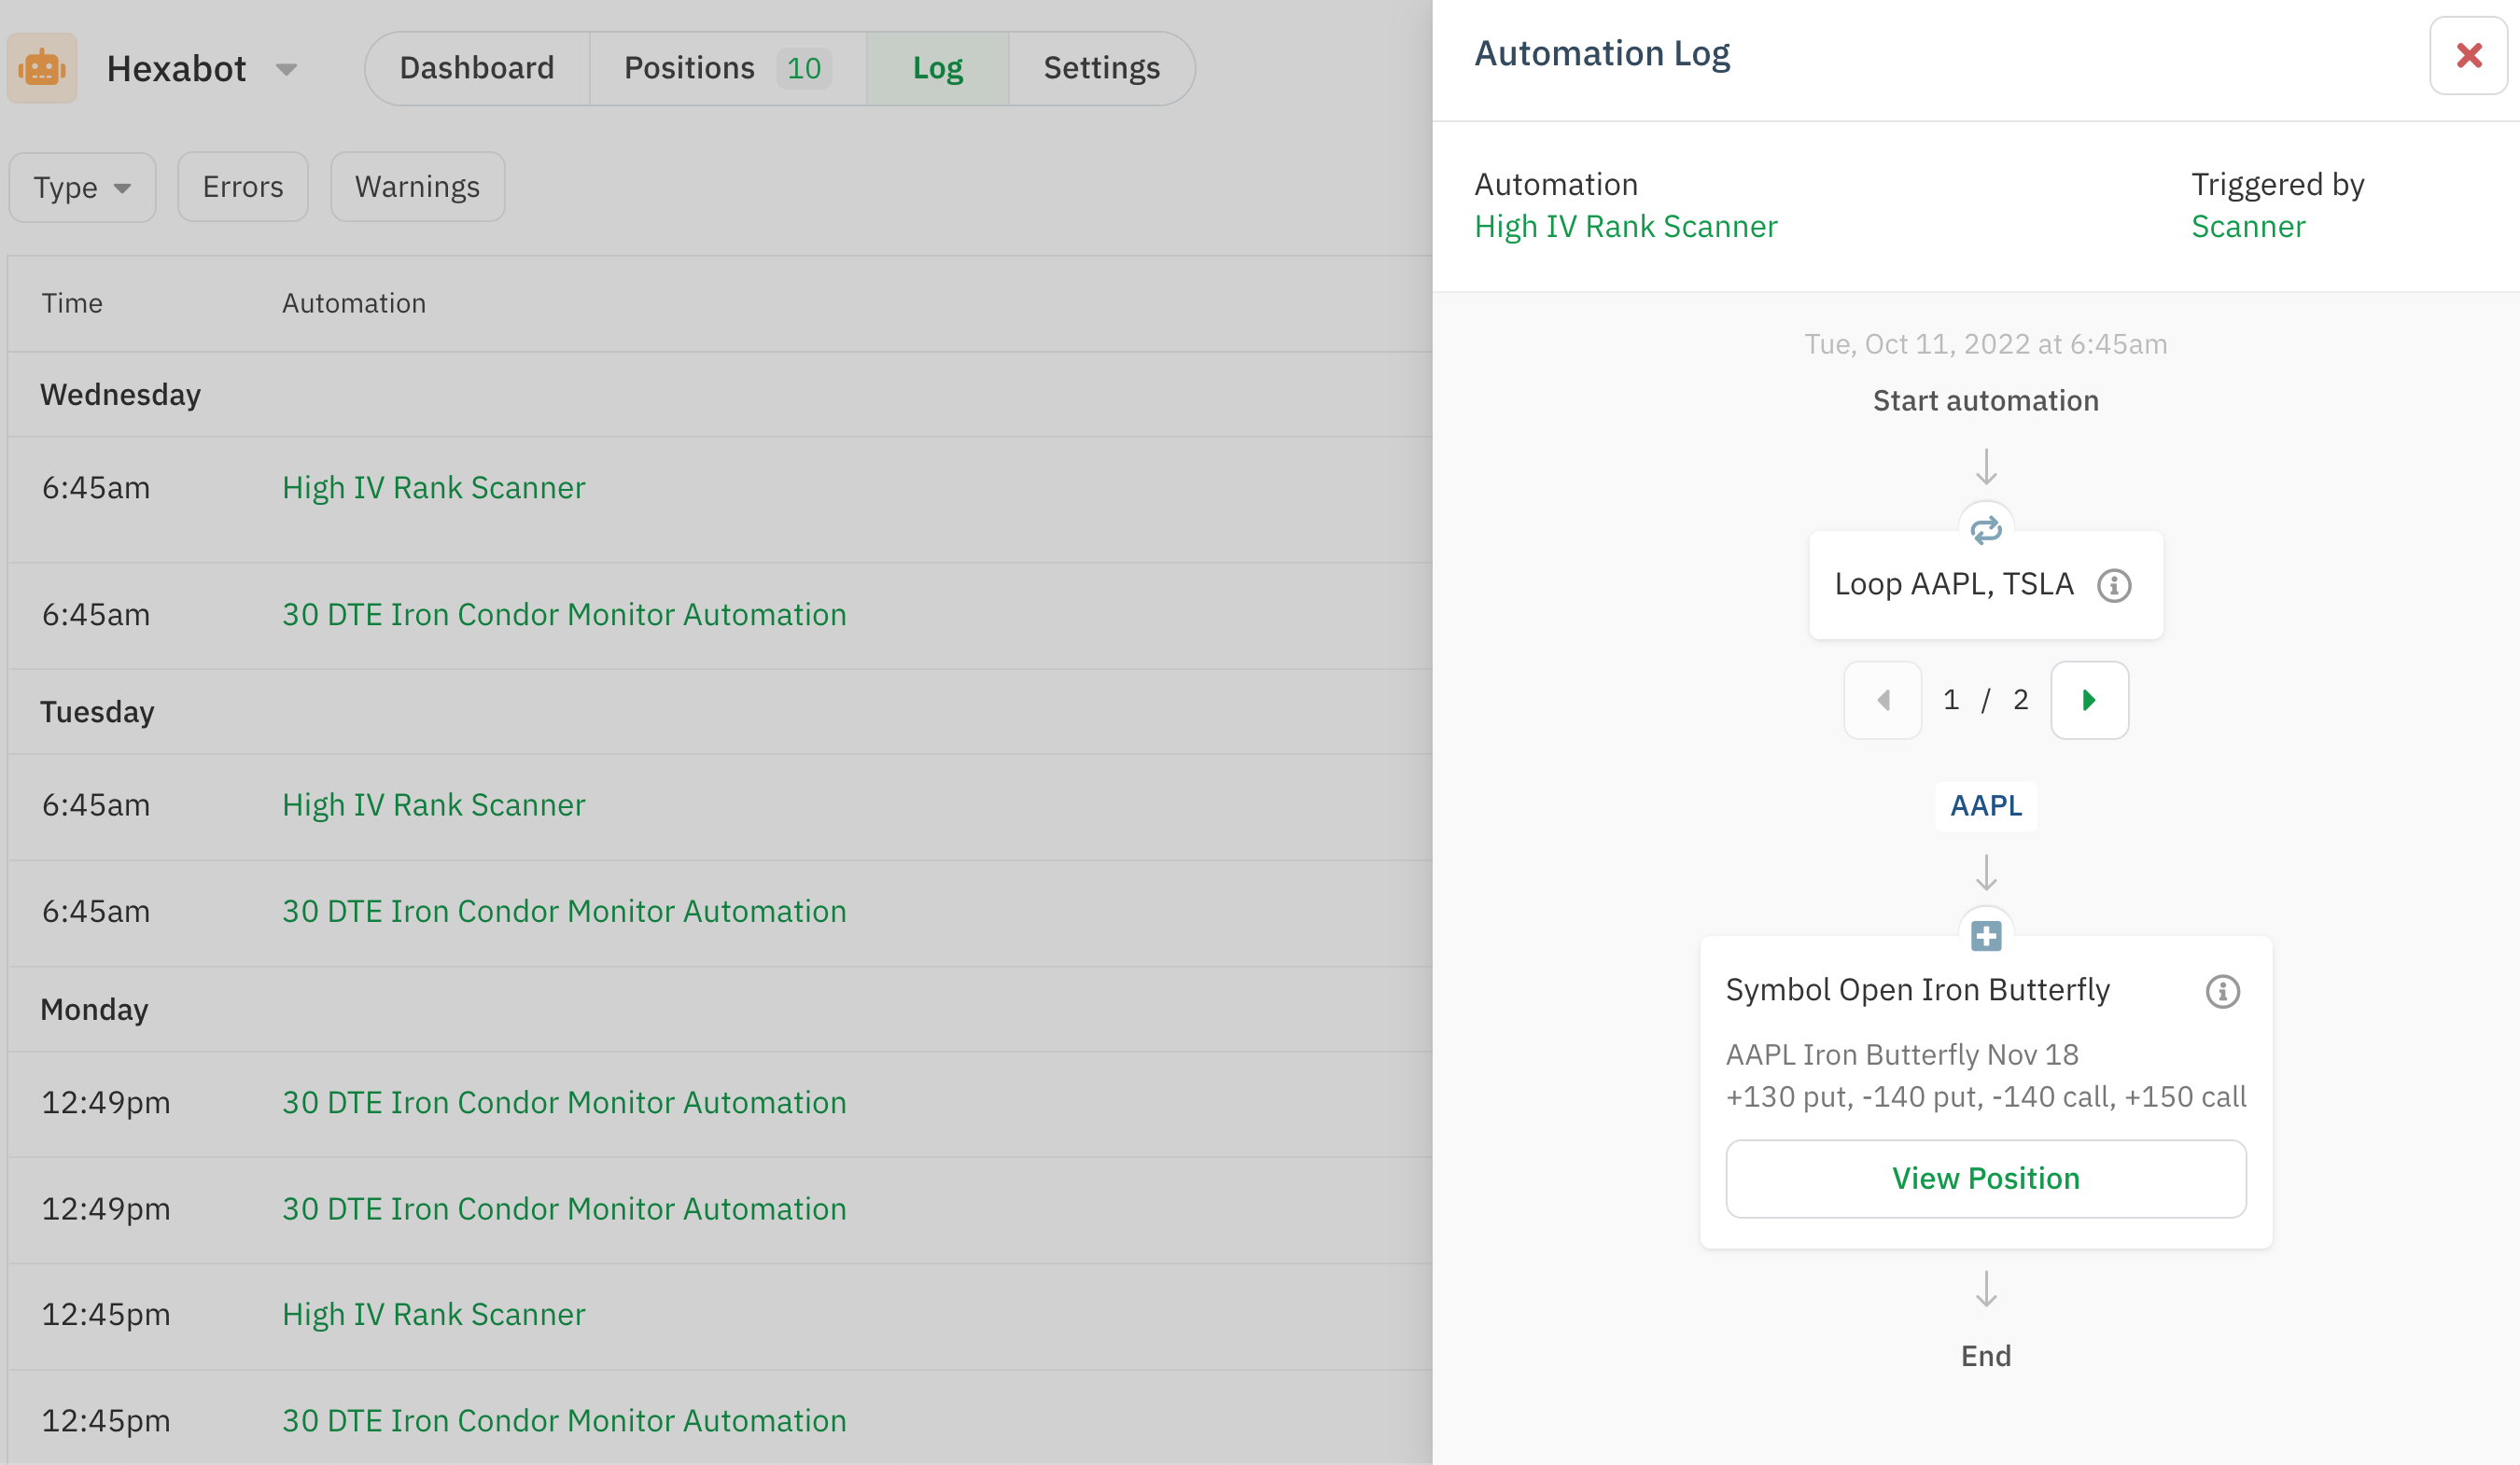Close the Automation Log panel
The width and height of the screenshot is (2520, 1465).
[2467, 56]
